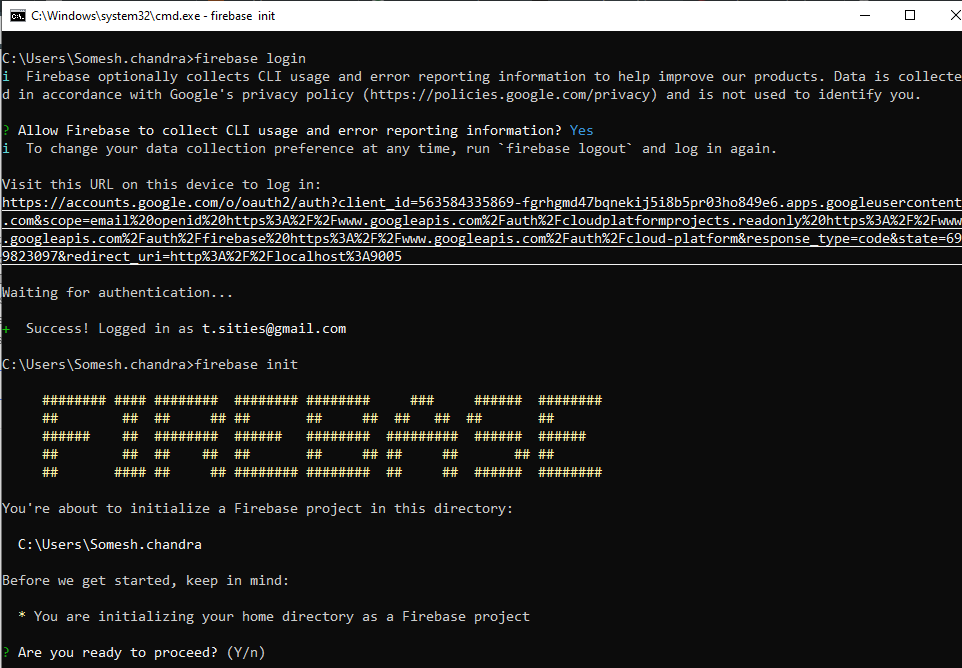Close the command prompt window
The width and height of the screenshot is (962, 668).
[x=953, y=14]
